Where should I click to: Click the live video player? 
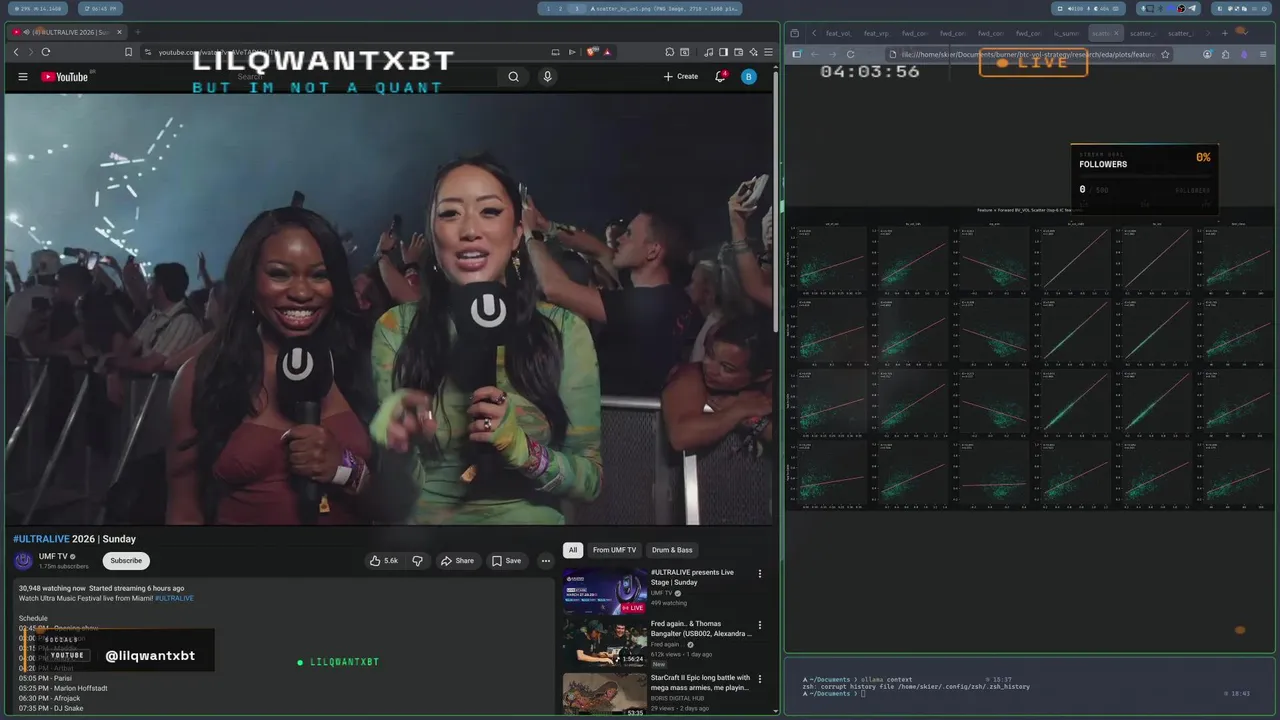[x=388, y=308]
